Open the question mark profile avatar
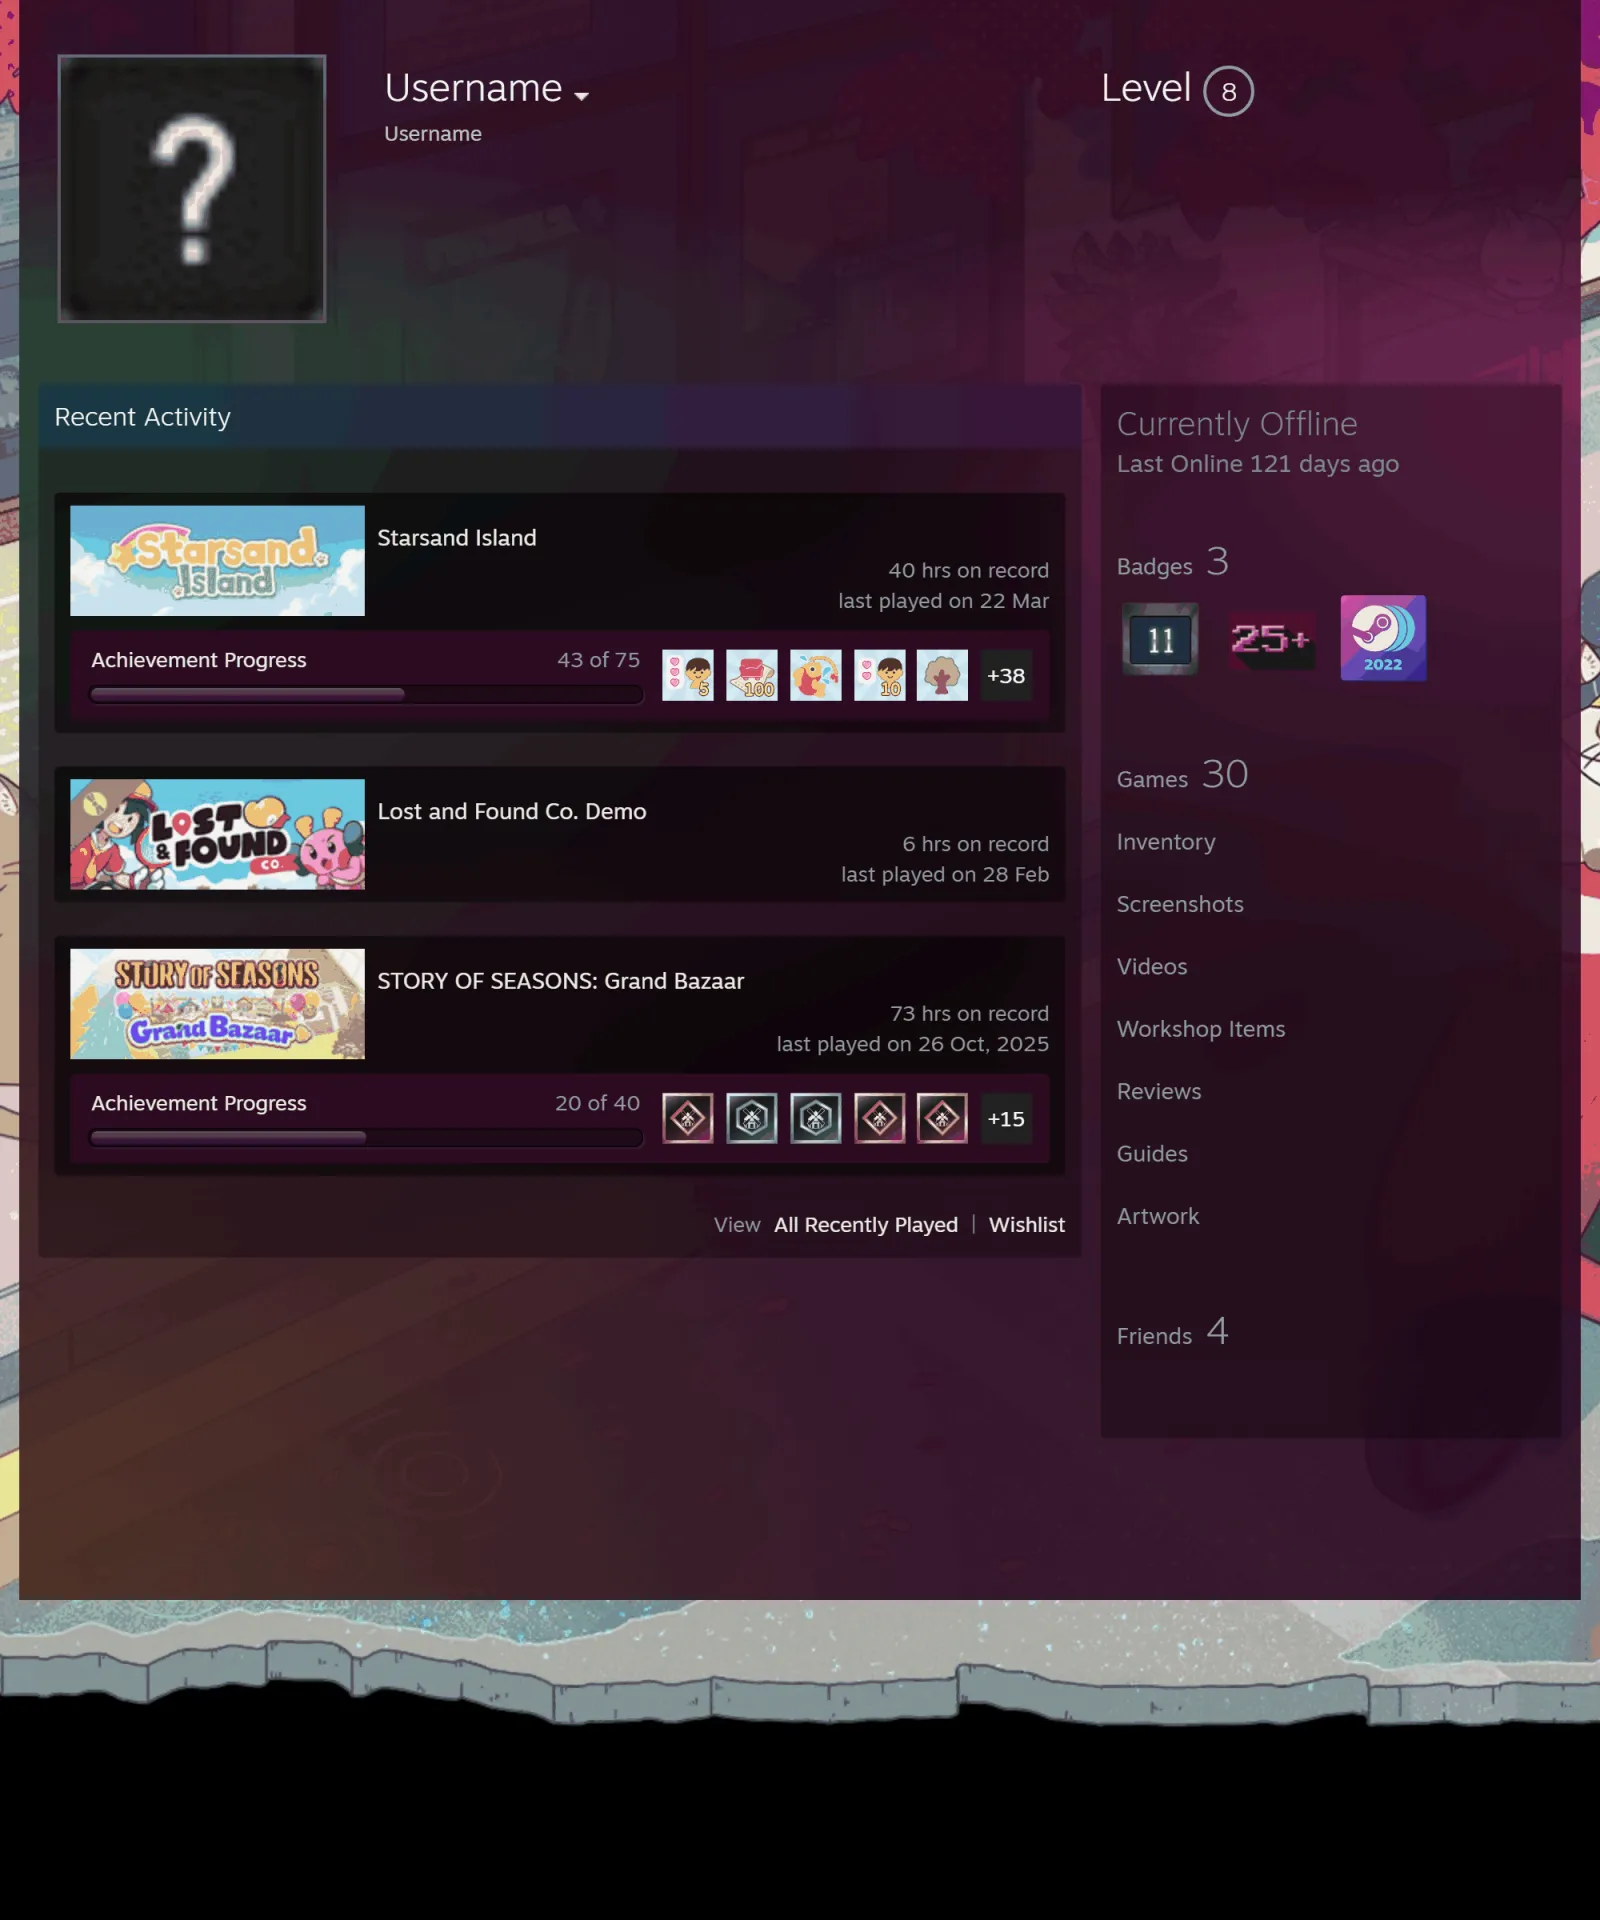 pyautogui.click(x=192, y=188)
